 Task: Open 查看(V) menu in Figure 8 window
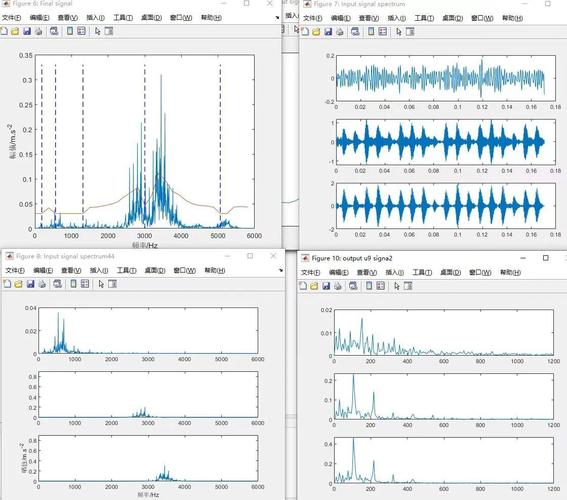[x=71, y=270]
